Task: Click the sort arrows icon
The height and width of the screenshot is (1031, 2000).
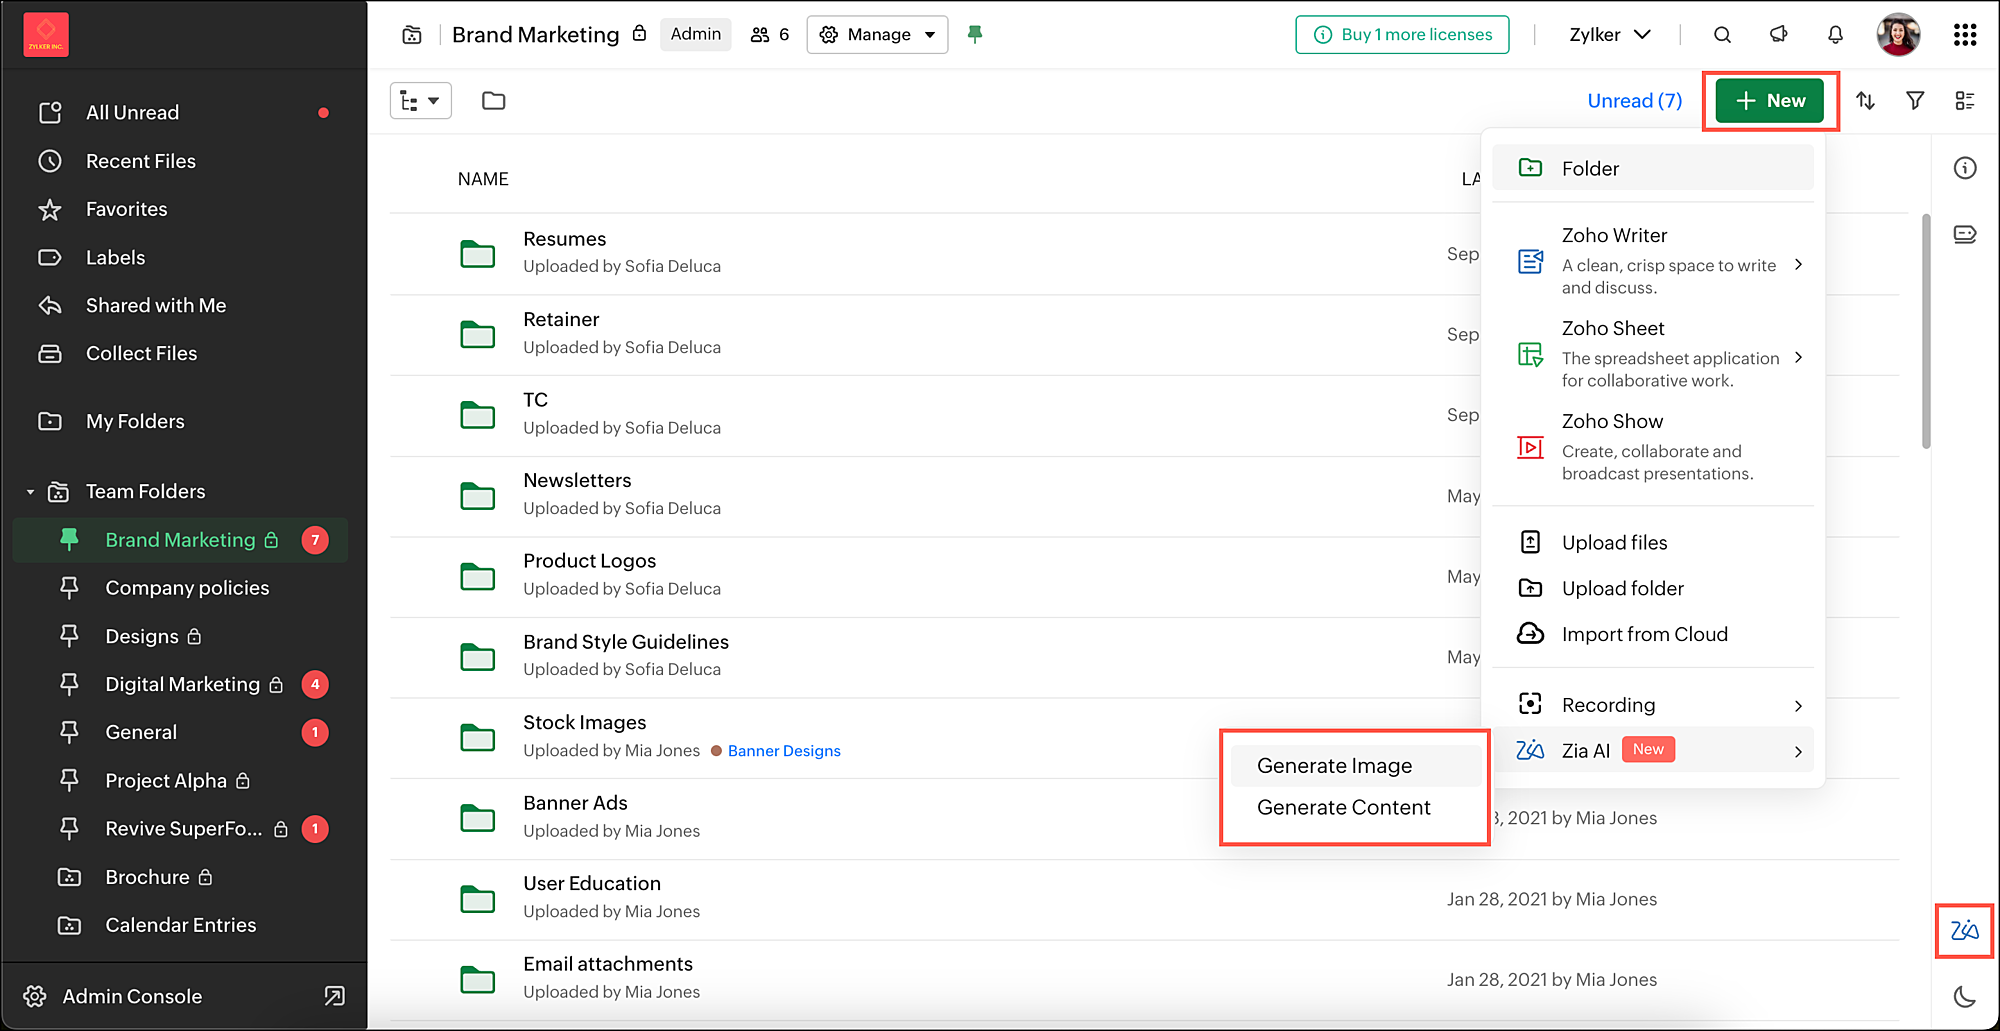Action: (1865, 101)
